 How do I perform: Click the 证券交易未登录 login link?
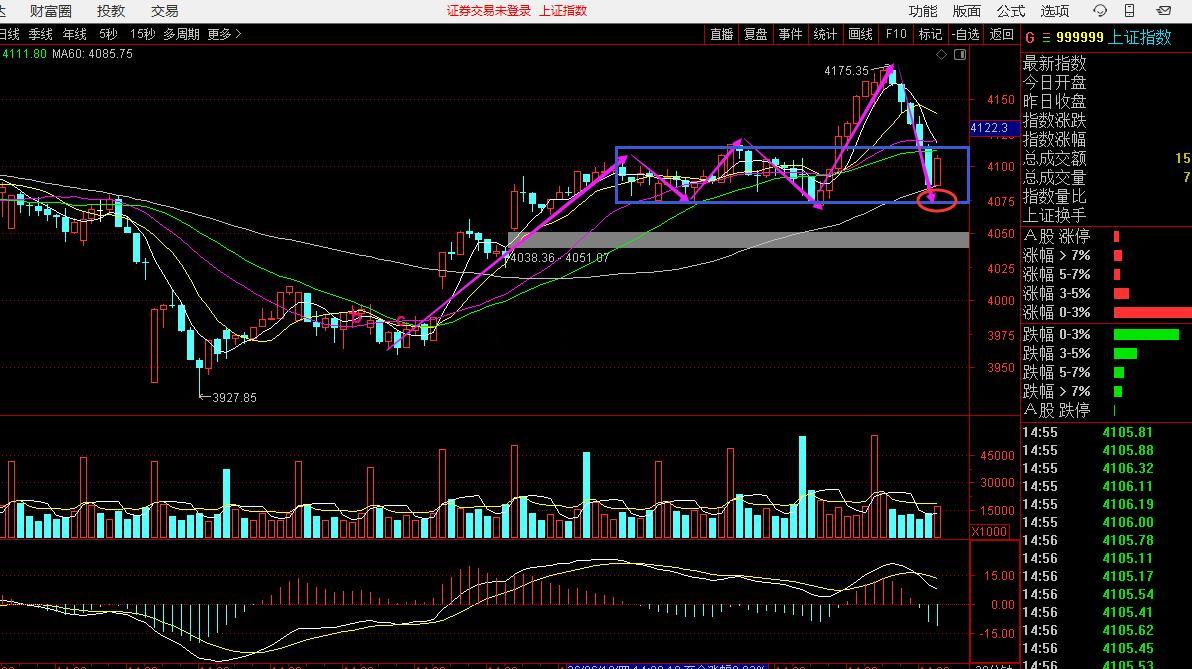488,11
